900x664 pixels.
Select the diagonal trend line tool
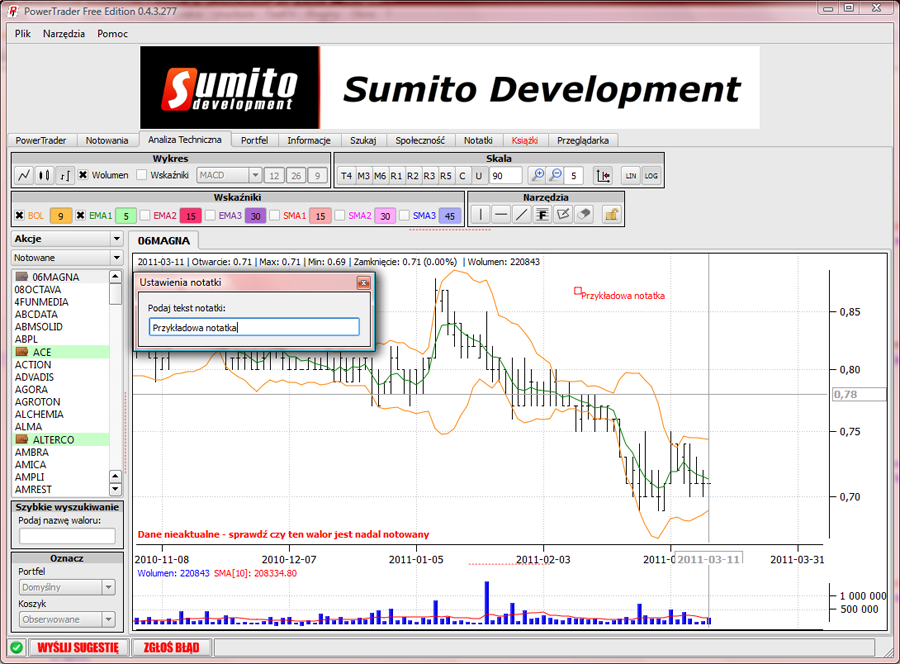pos(522,215)
